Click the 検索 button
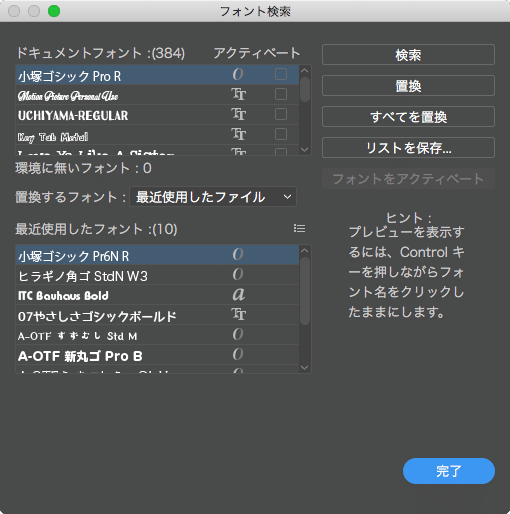510x514 pixels. (408, 55)
